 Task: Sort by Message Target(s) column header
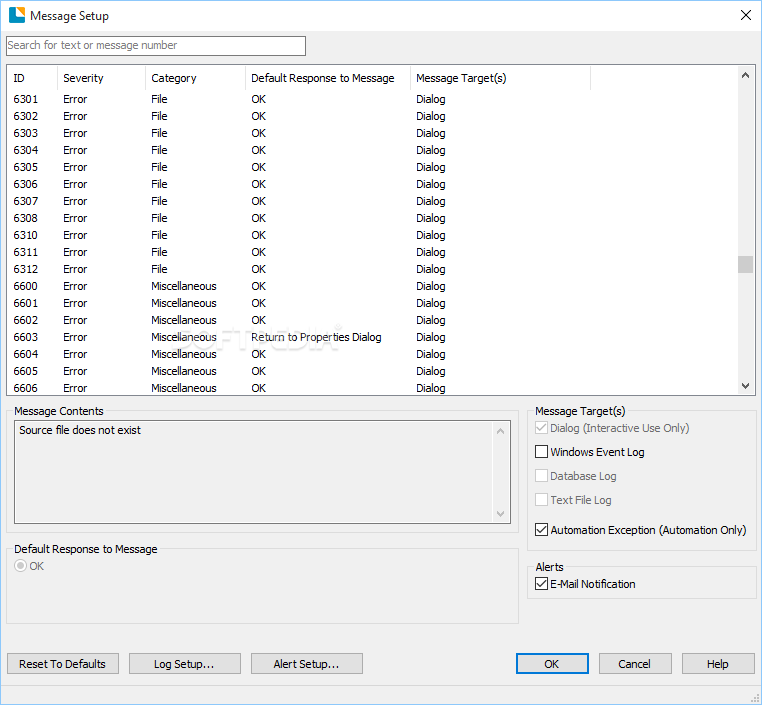[x=500, y=78]
